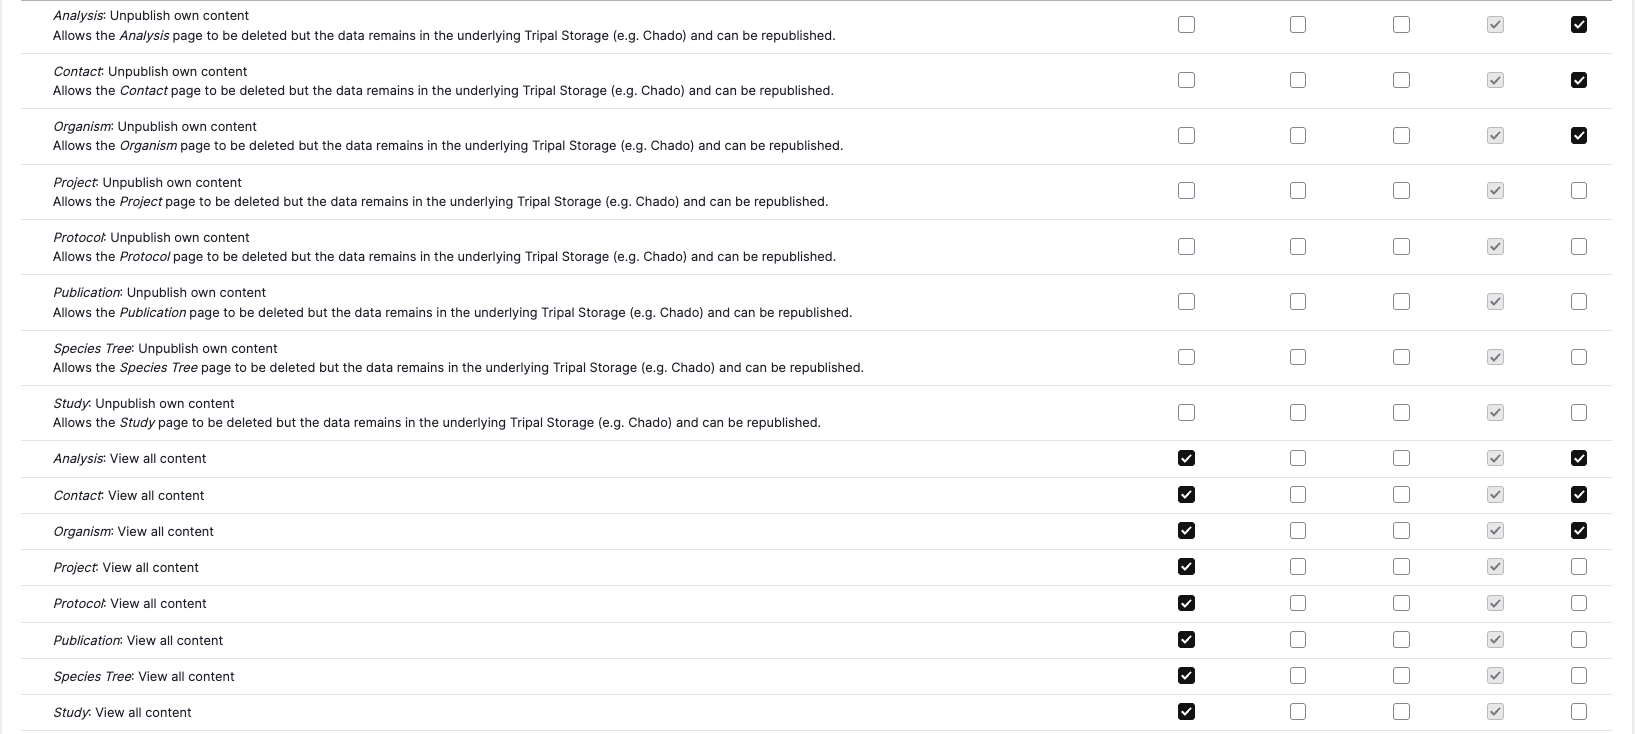The height and width of the screenshot is (734, 1635).
Task: Enable last-column checkbox for Study: Unpublish own content
Action: [1578, 412]
